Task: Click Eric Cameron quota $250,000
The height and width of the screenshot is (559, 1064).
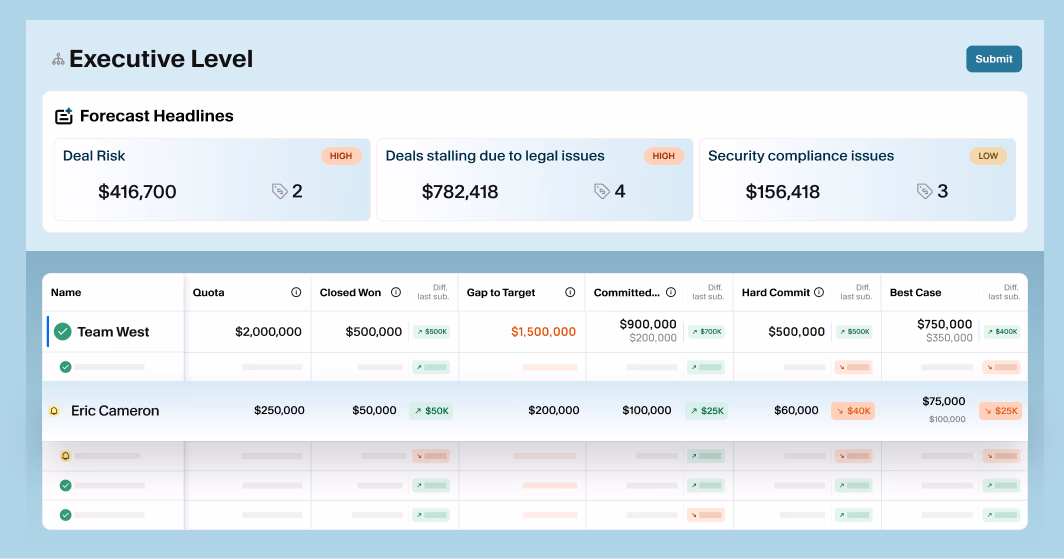Action: coord(279,410)
